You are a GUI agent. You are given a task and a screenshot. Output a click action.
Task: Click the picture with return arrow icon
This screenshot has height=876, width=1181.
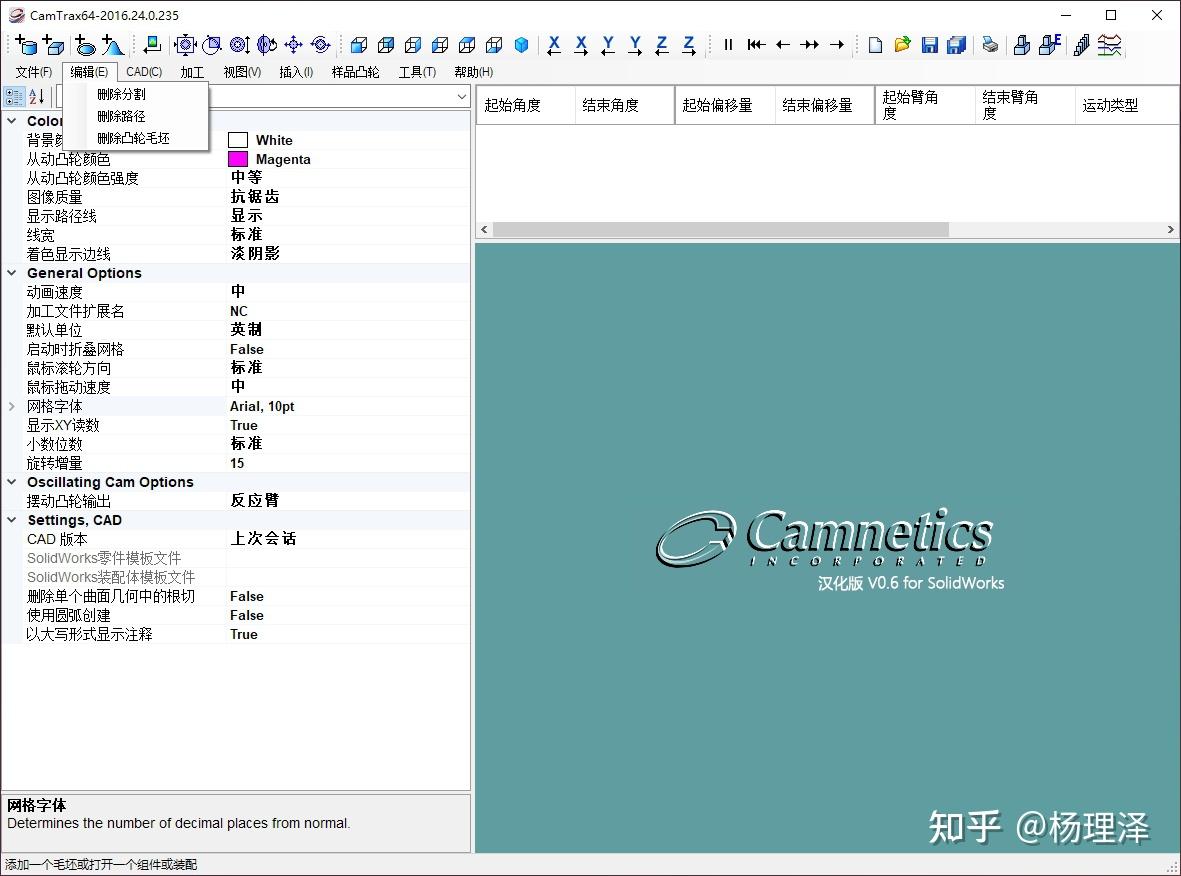(x=152, y=45)
